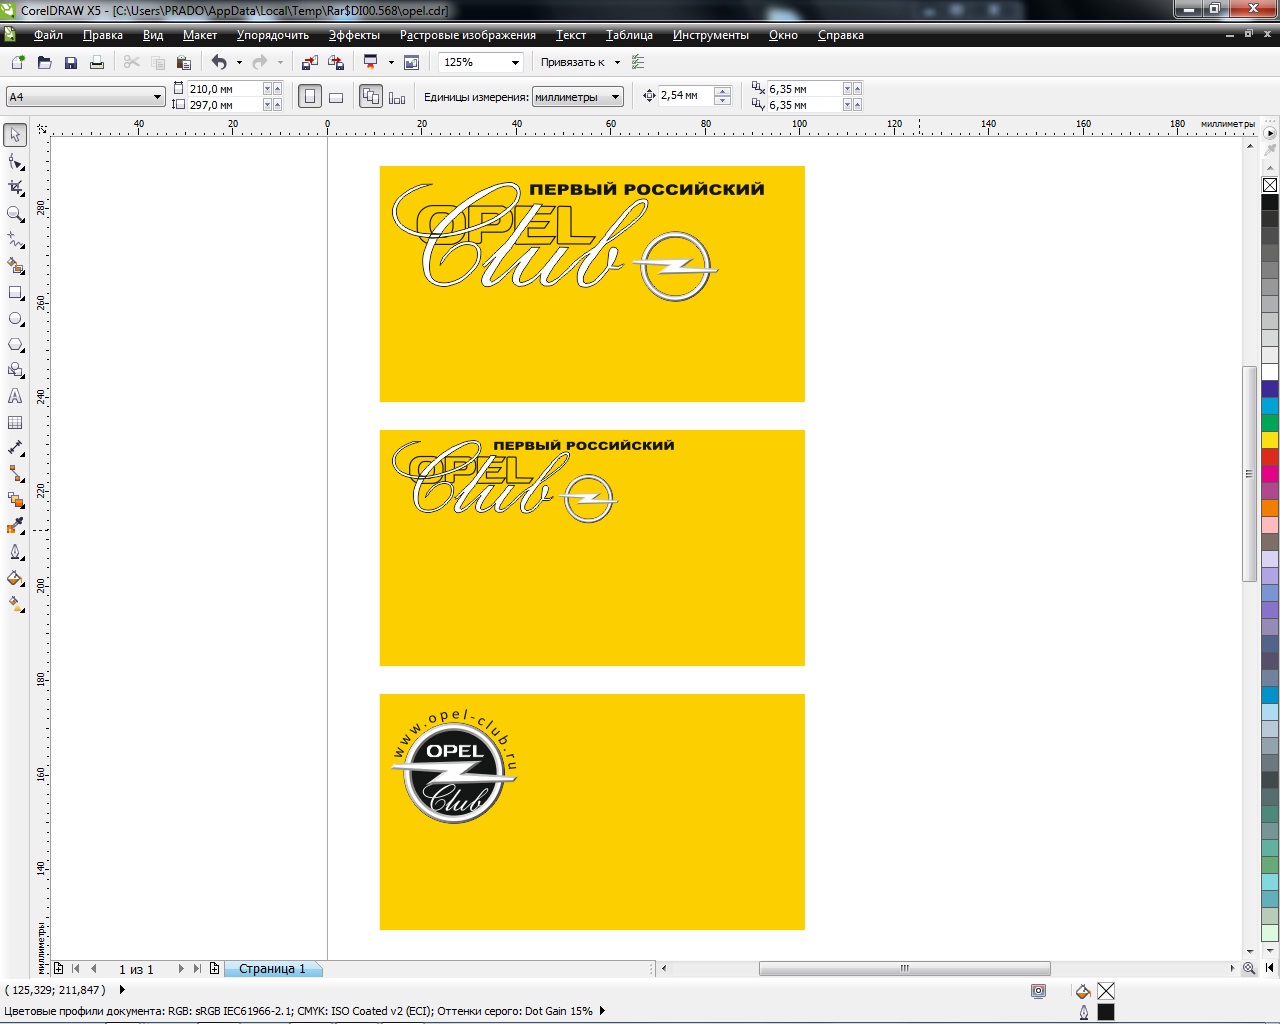Open the units миллиметры dropdown
The width and height of the screenshot is (1280, 1024).
[x=616, y=97]
